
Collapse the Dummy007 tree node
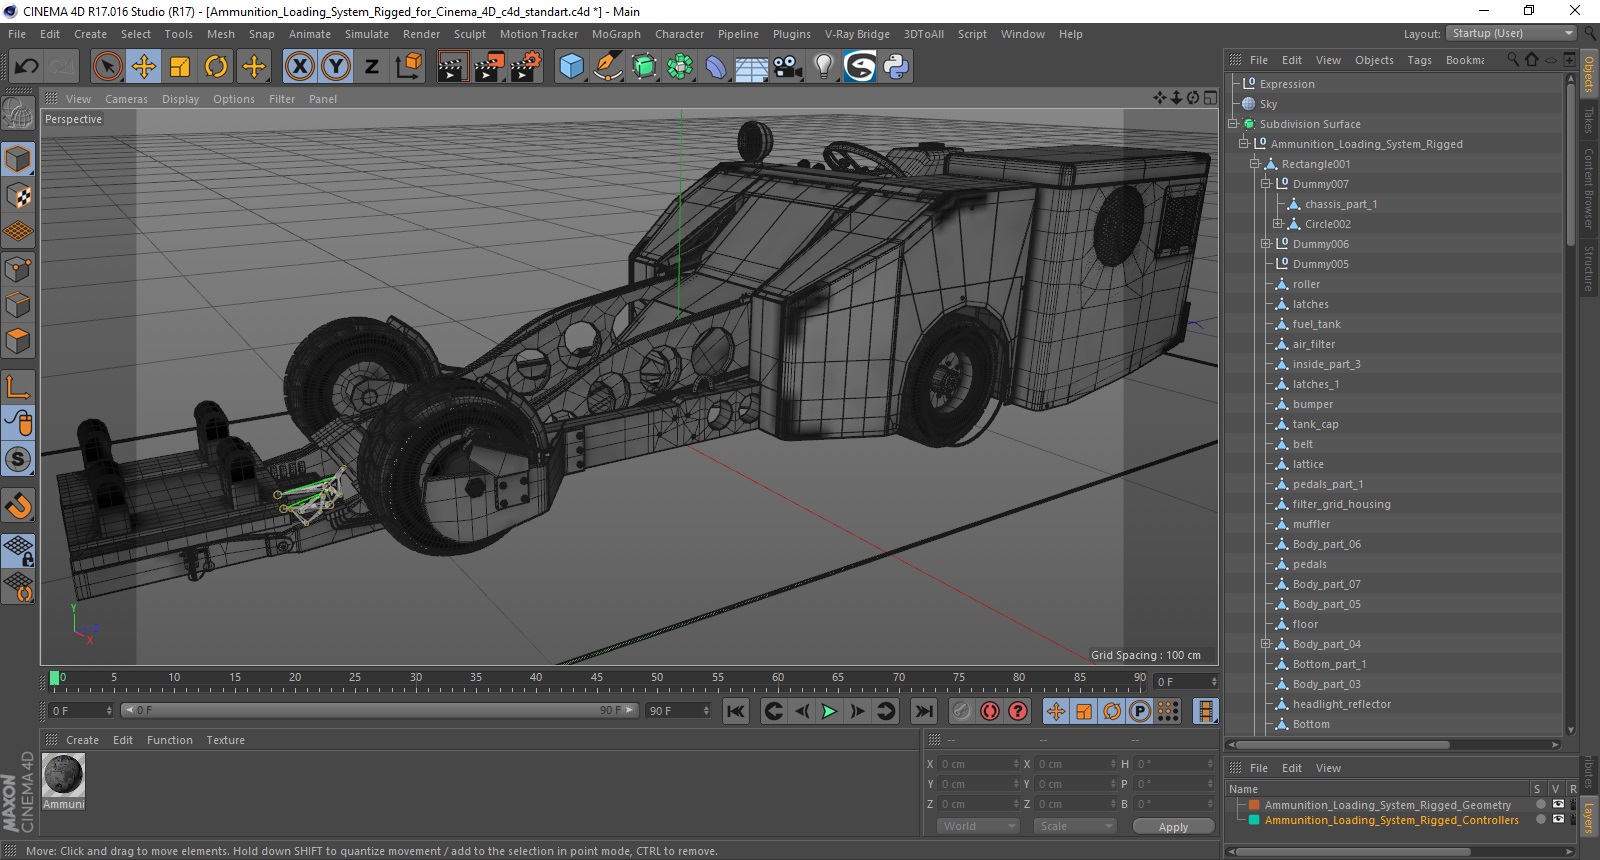coord(1265,184)
